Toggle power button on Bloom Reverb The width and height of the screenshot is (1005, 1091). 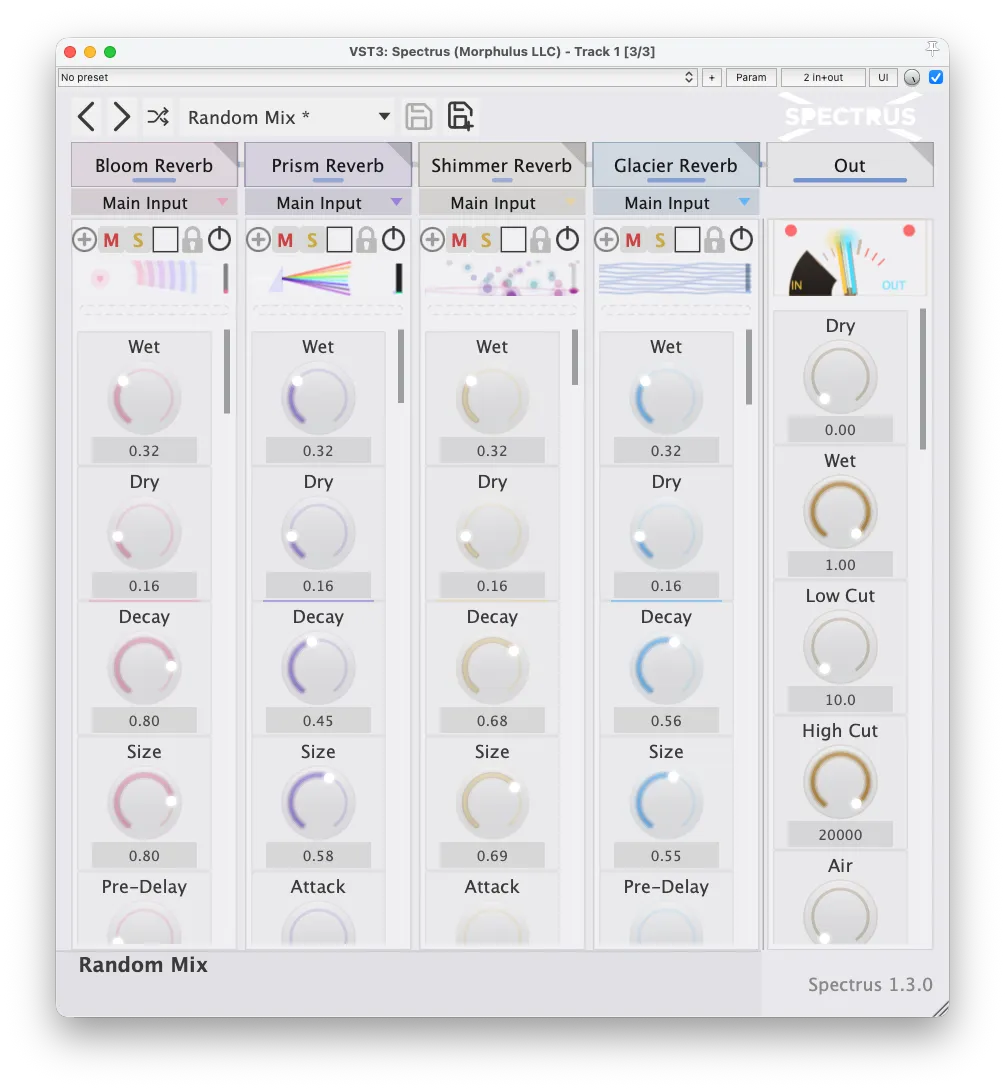click(x=219, y=239)
